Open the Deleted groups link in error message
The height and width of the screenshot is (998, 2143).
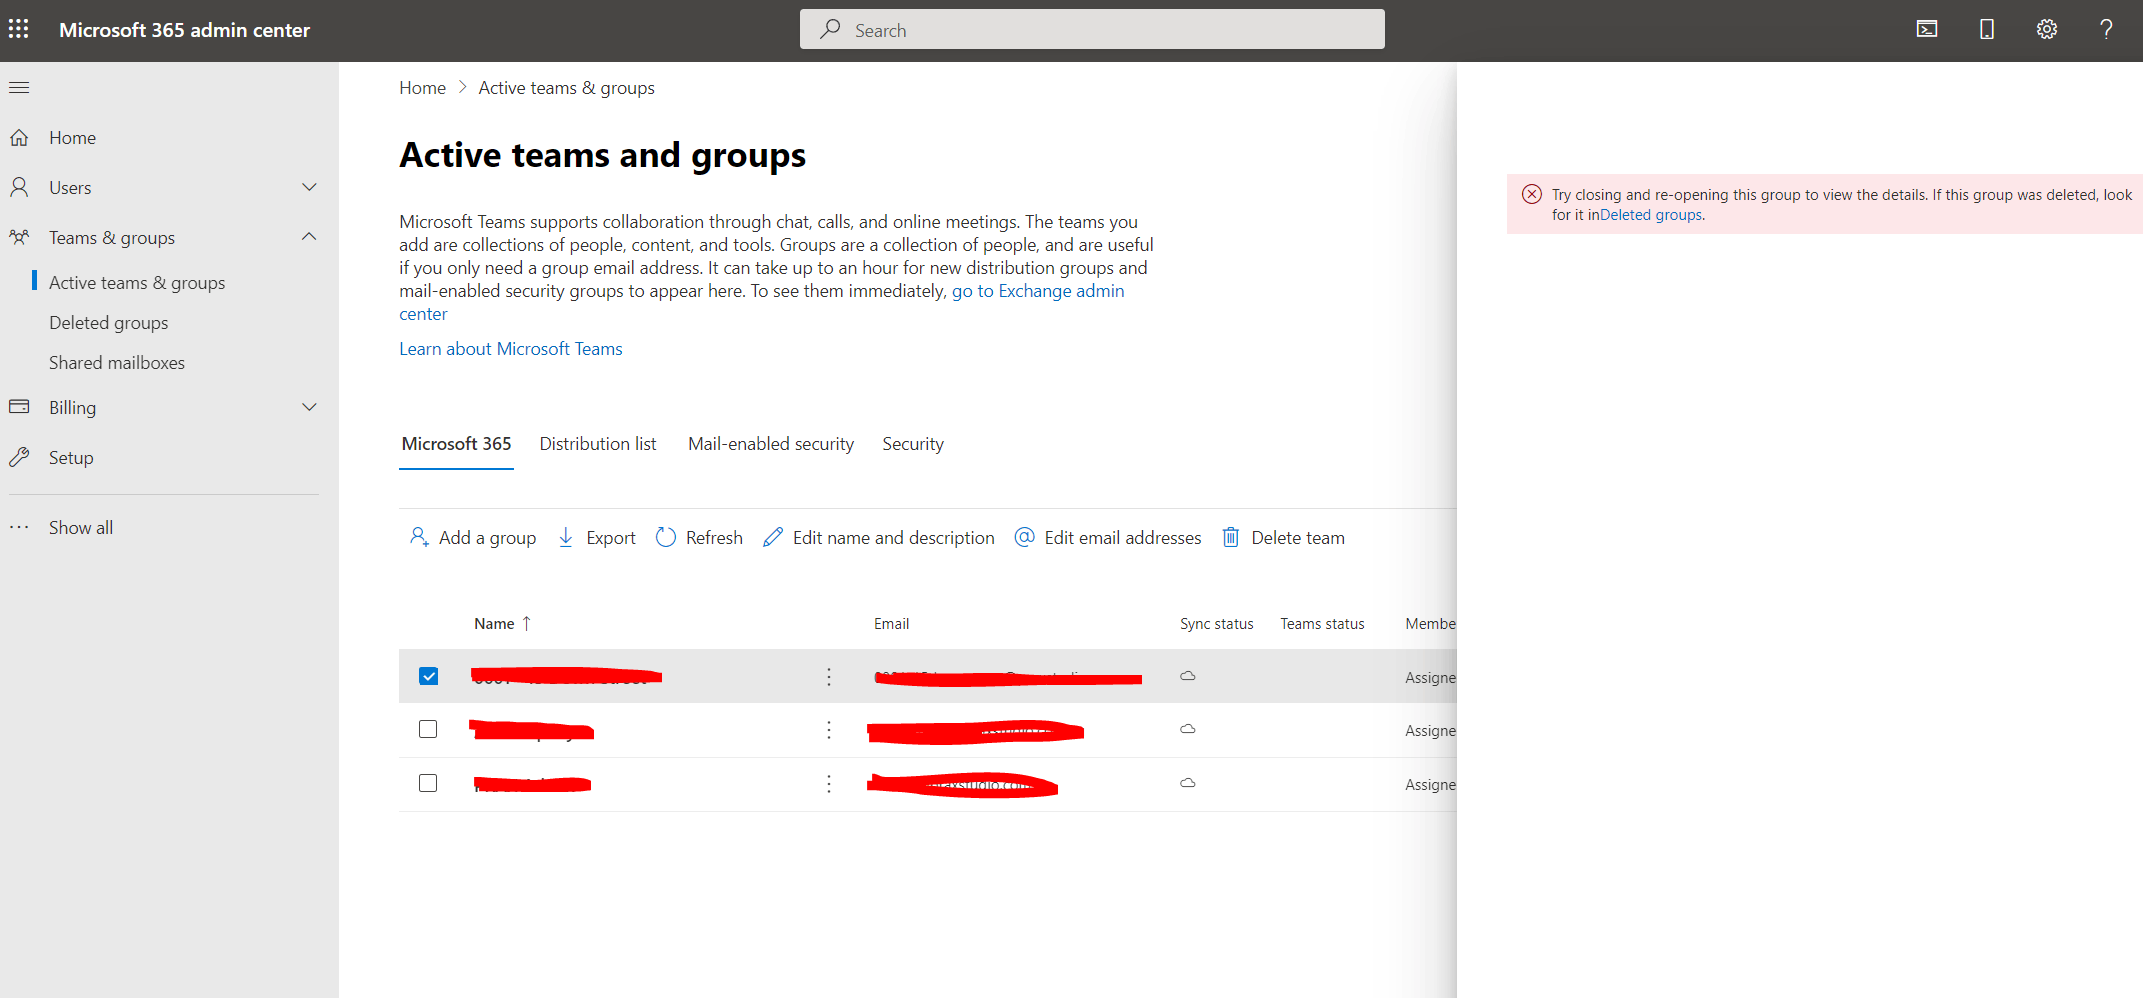[x=1651, y=215]
